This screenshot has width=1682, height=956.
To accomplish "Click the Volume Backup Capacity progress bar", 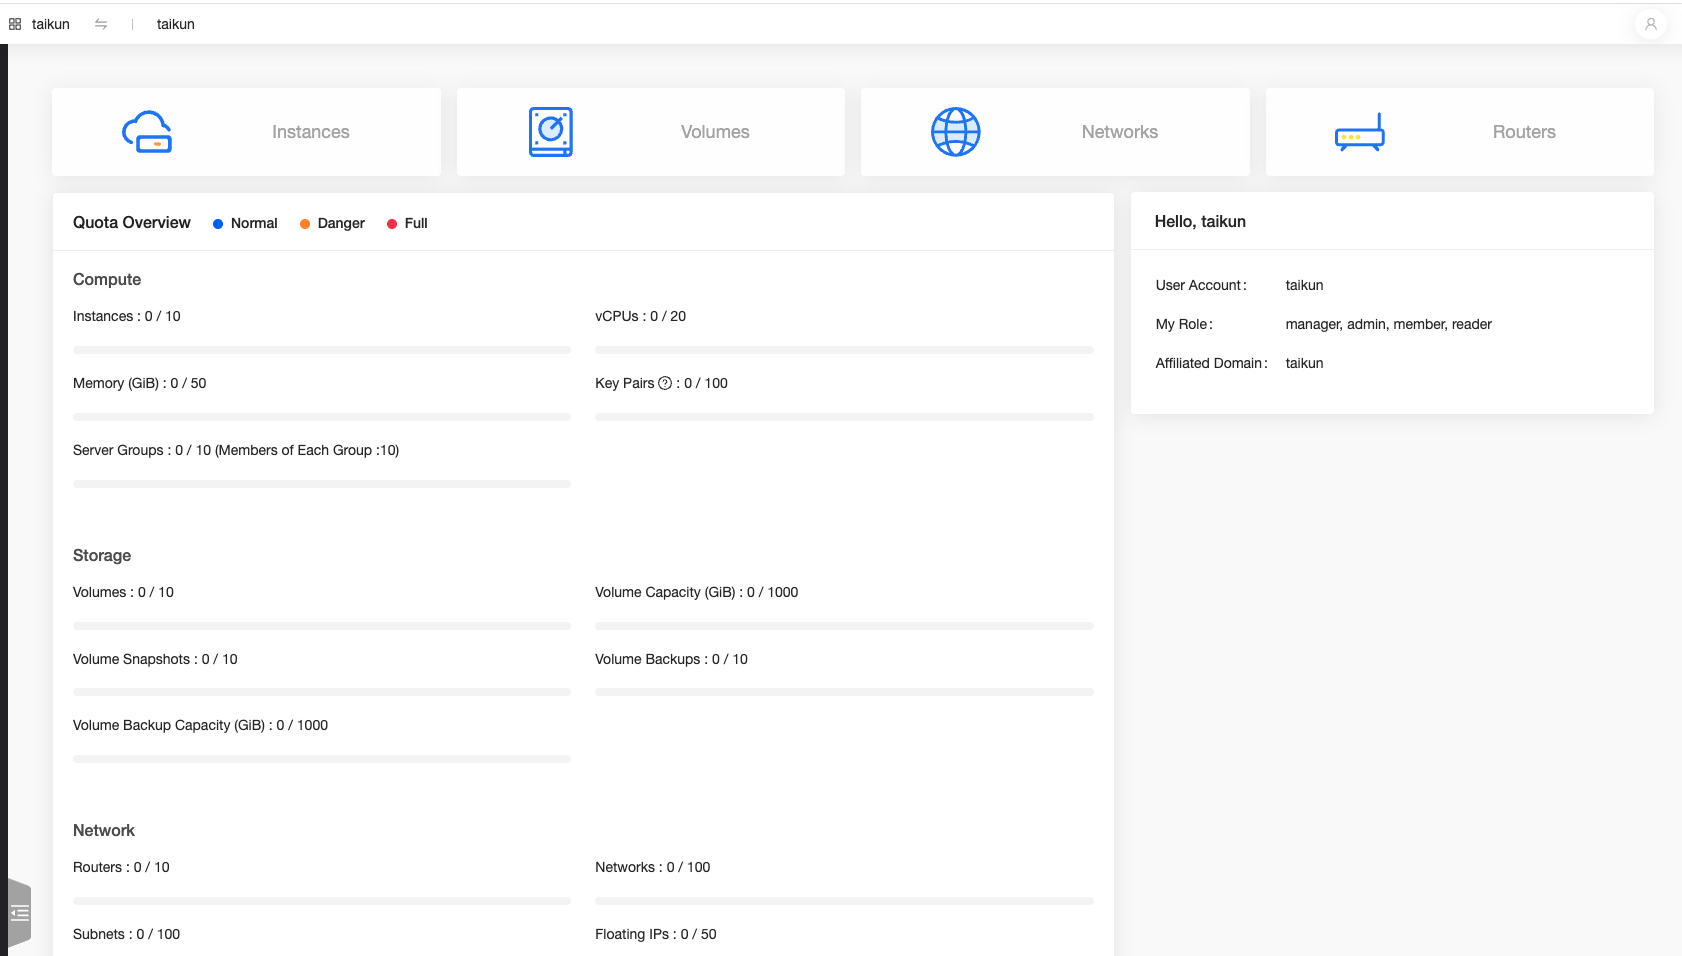I will click(x=322, y=759).
